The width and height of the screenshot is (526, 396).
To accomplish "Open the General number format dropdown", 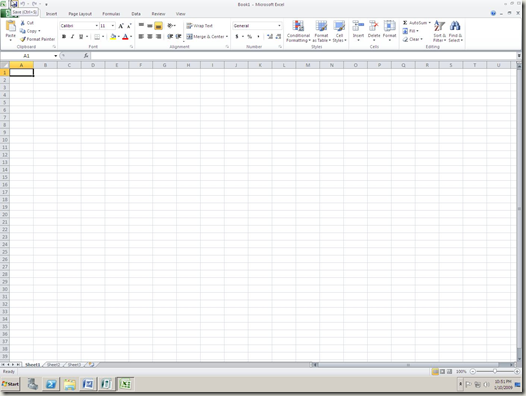I will coord(279,26).
